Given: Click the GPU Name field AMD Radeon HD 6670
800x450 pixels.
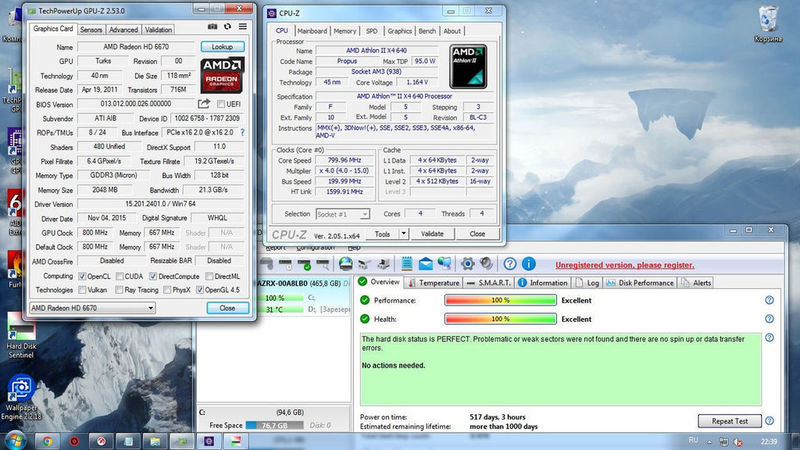Looking at the screenshot, I should pos(136,46).
